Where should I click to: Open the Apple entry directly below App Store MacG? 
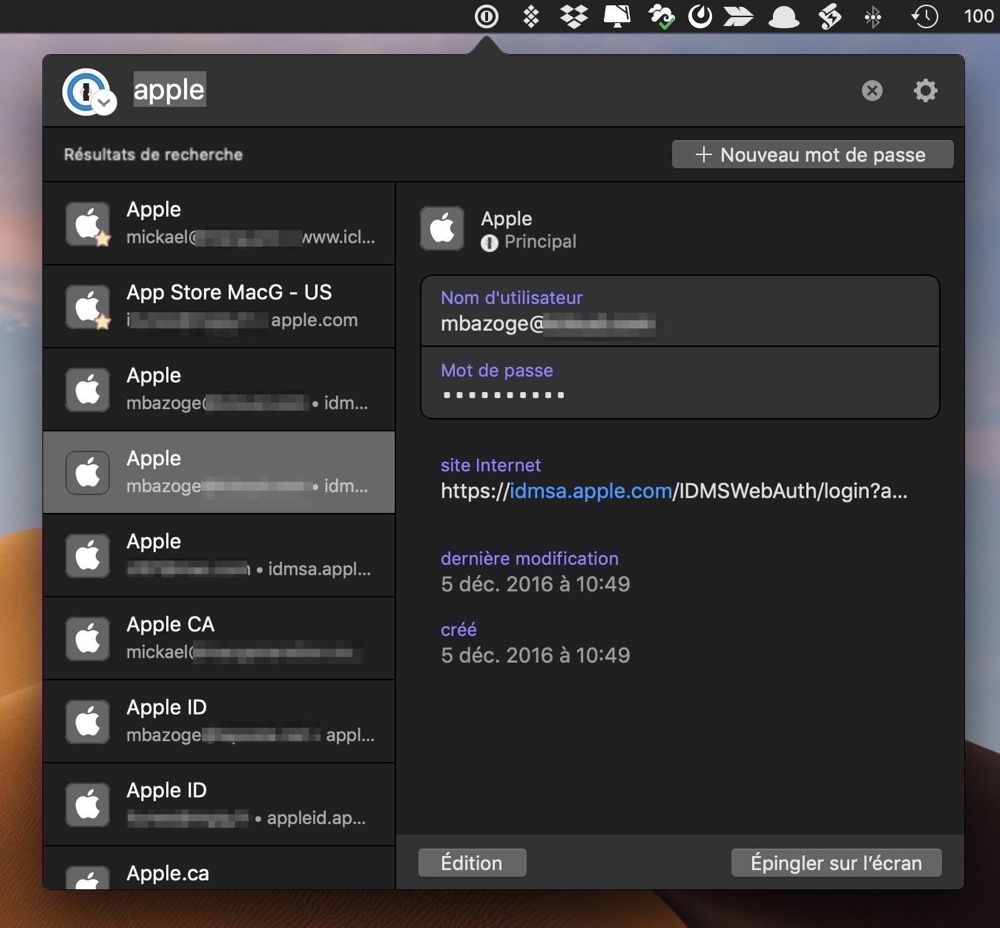(219, 389)
